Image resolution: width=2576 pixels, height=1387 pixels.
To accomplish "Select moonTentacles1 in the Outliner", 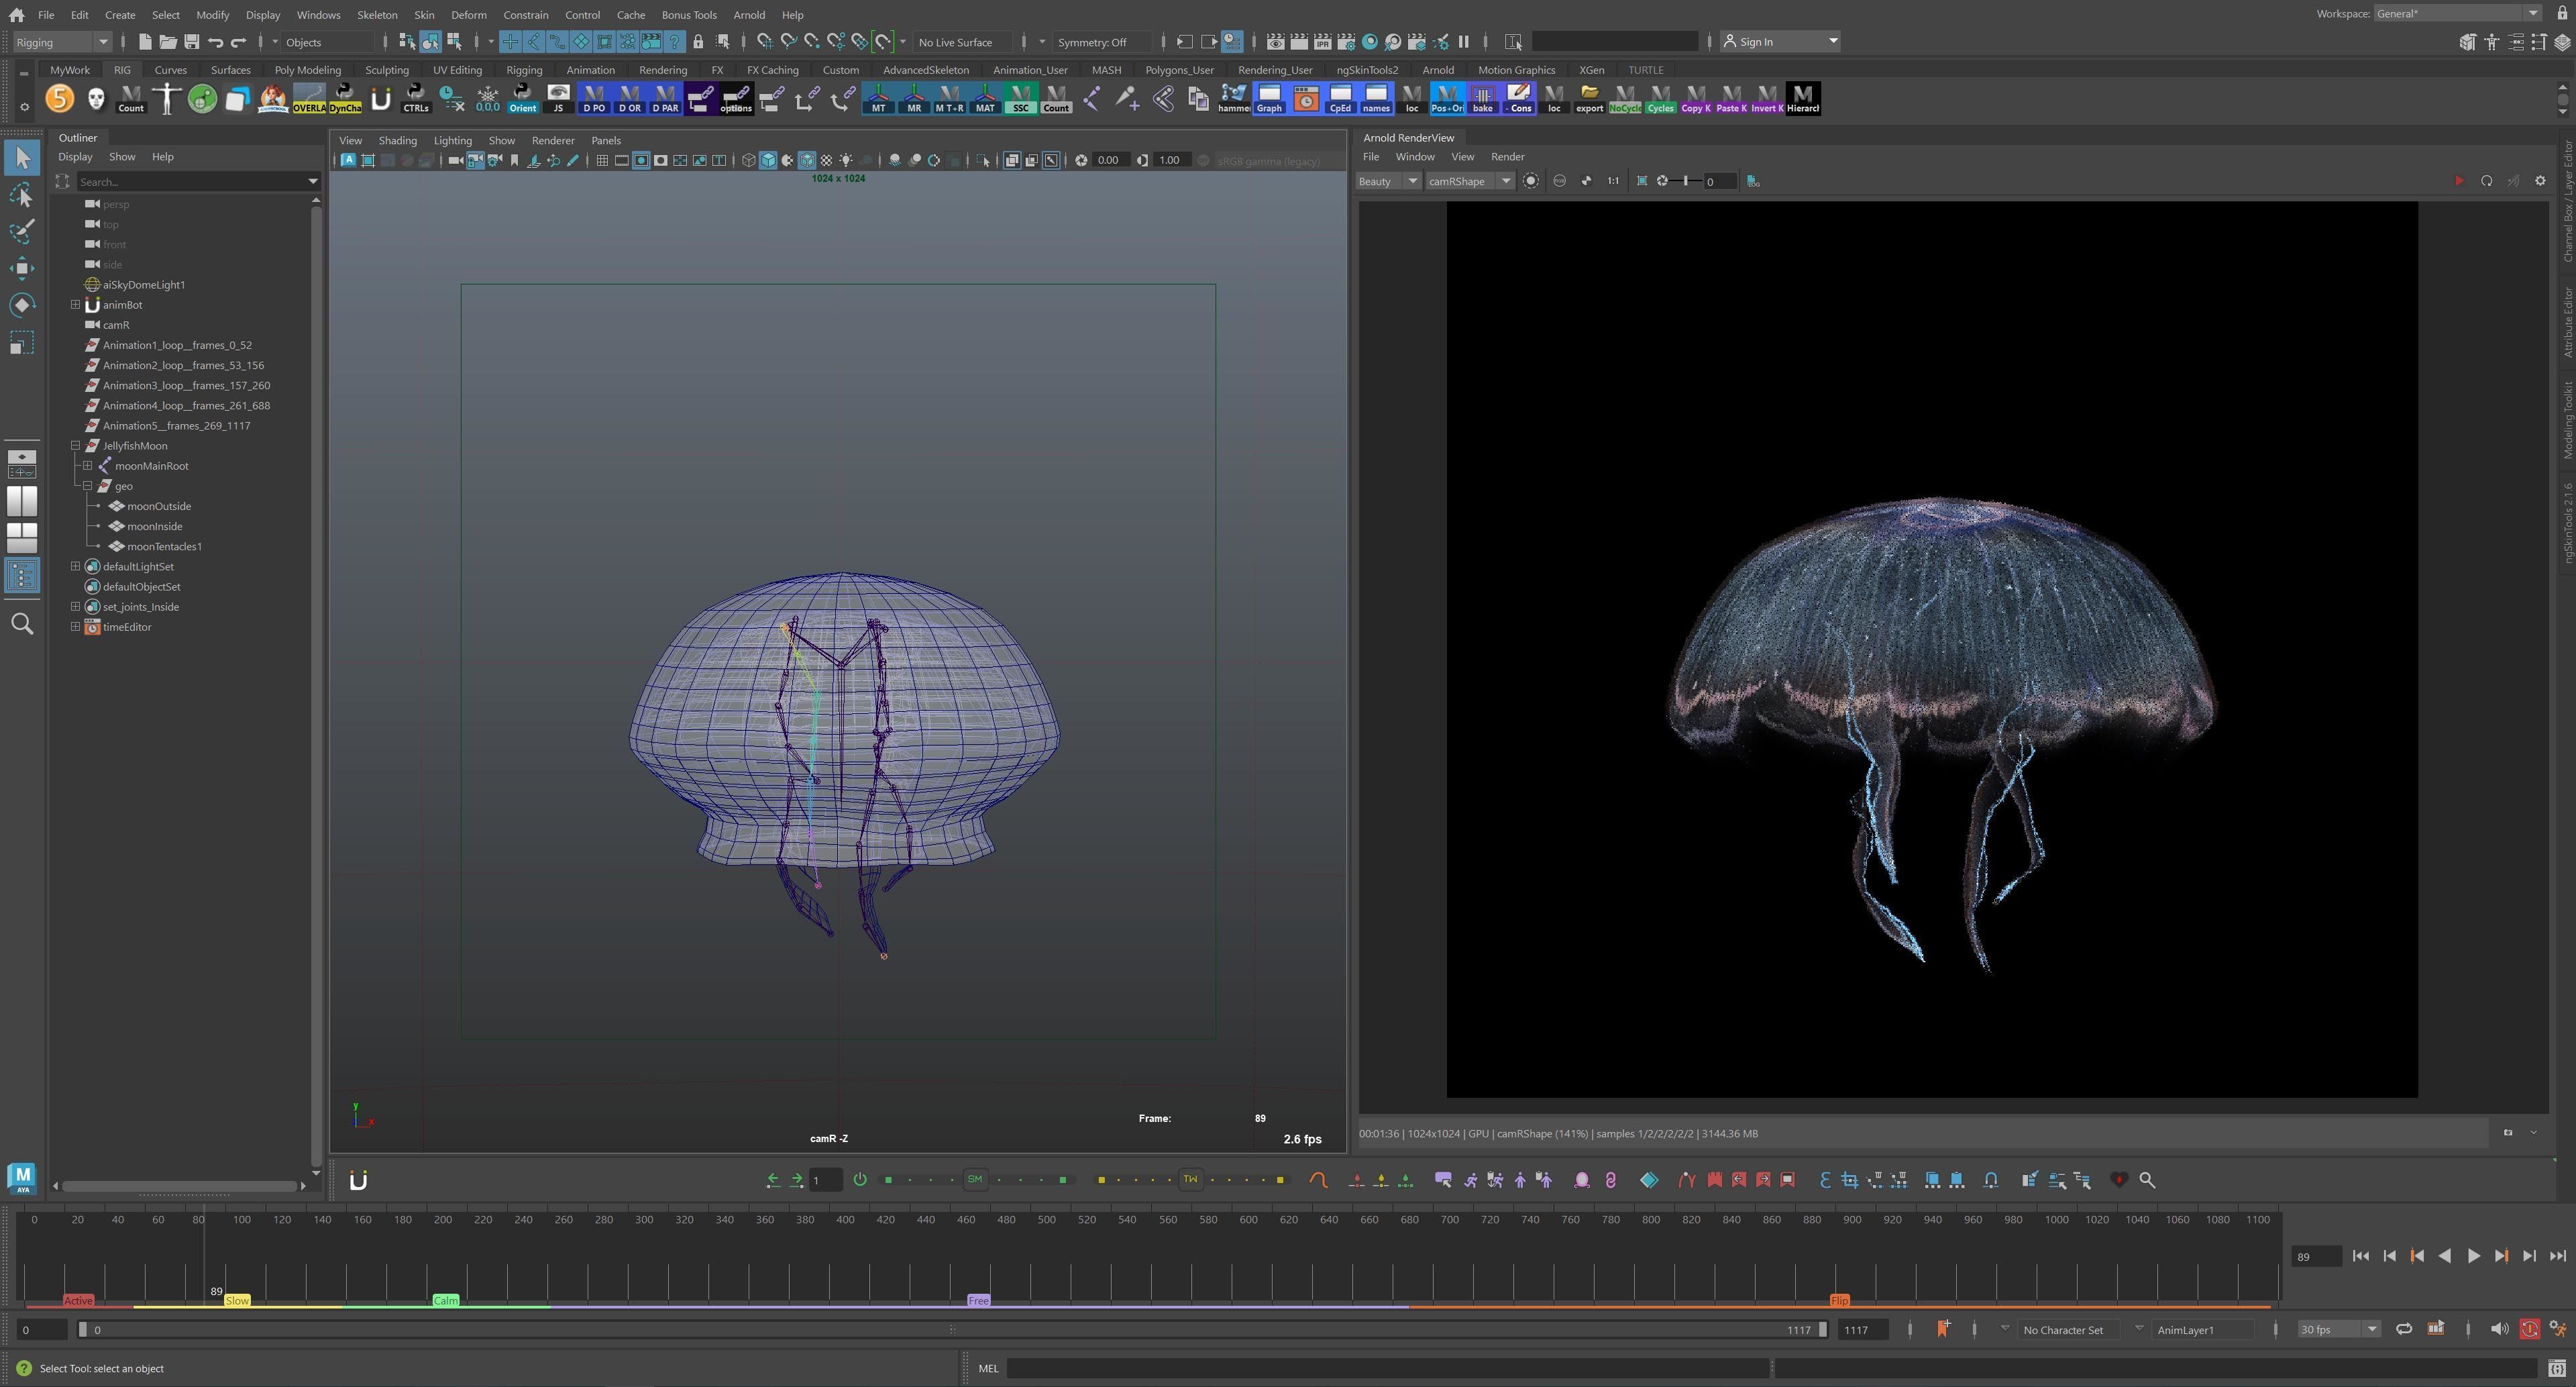I will click(164, 547).
